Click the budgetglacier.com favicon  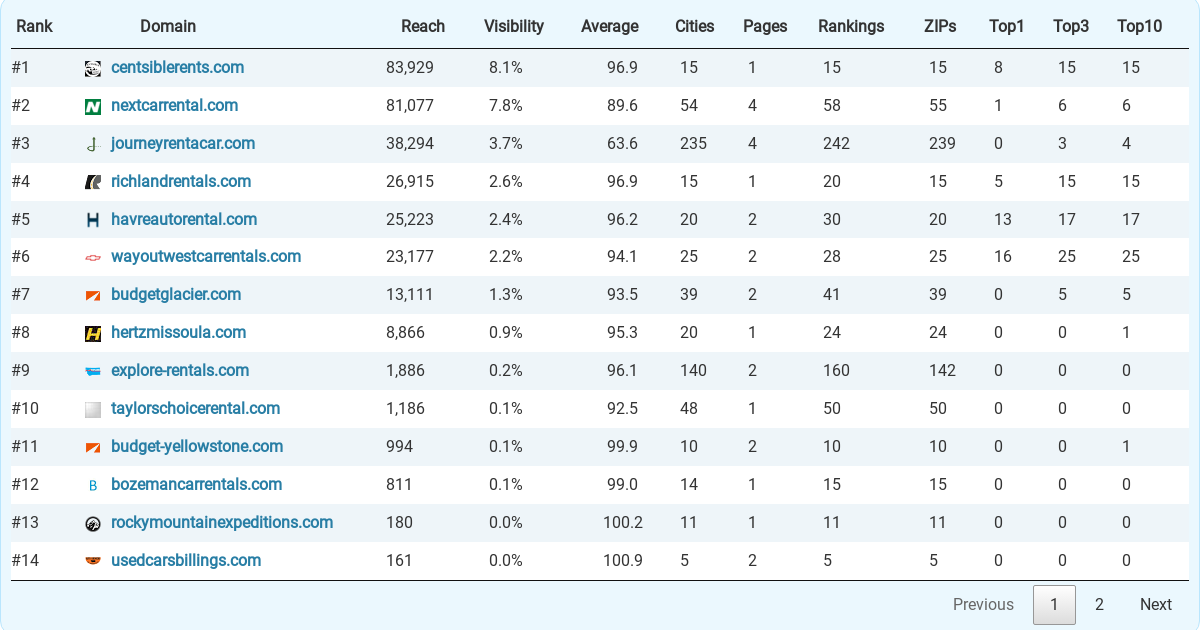tap(93, 295)
